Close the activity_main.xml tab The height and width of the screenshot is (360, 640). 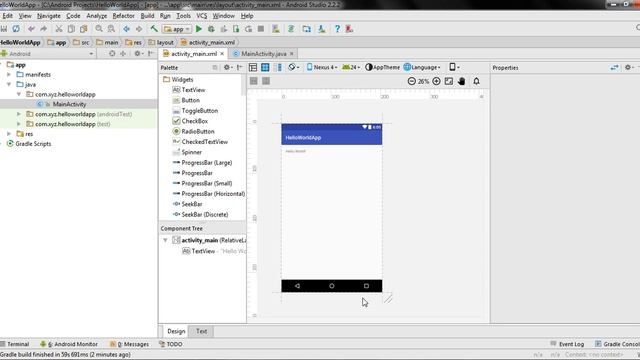coord(222,53)
